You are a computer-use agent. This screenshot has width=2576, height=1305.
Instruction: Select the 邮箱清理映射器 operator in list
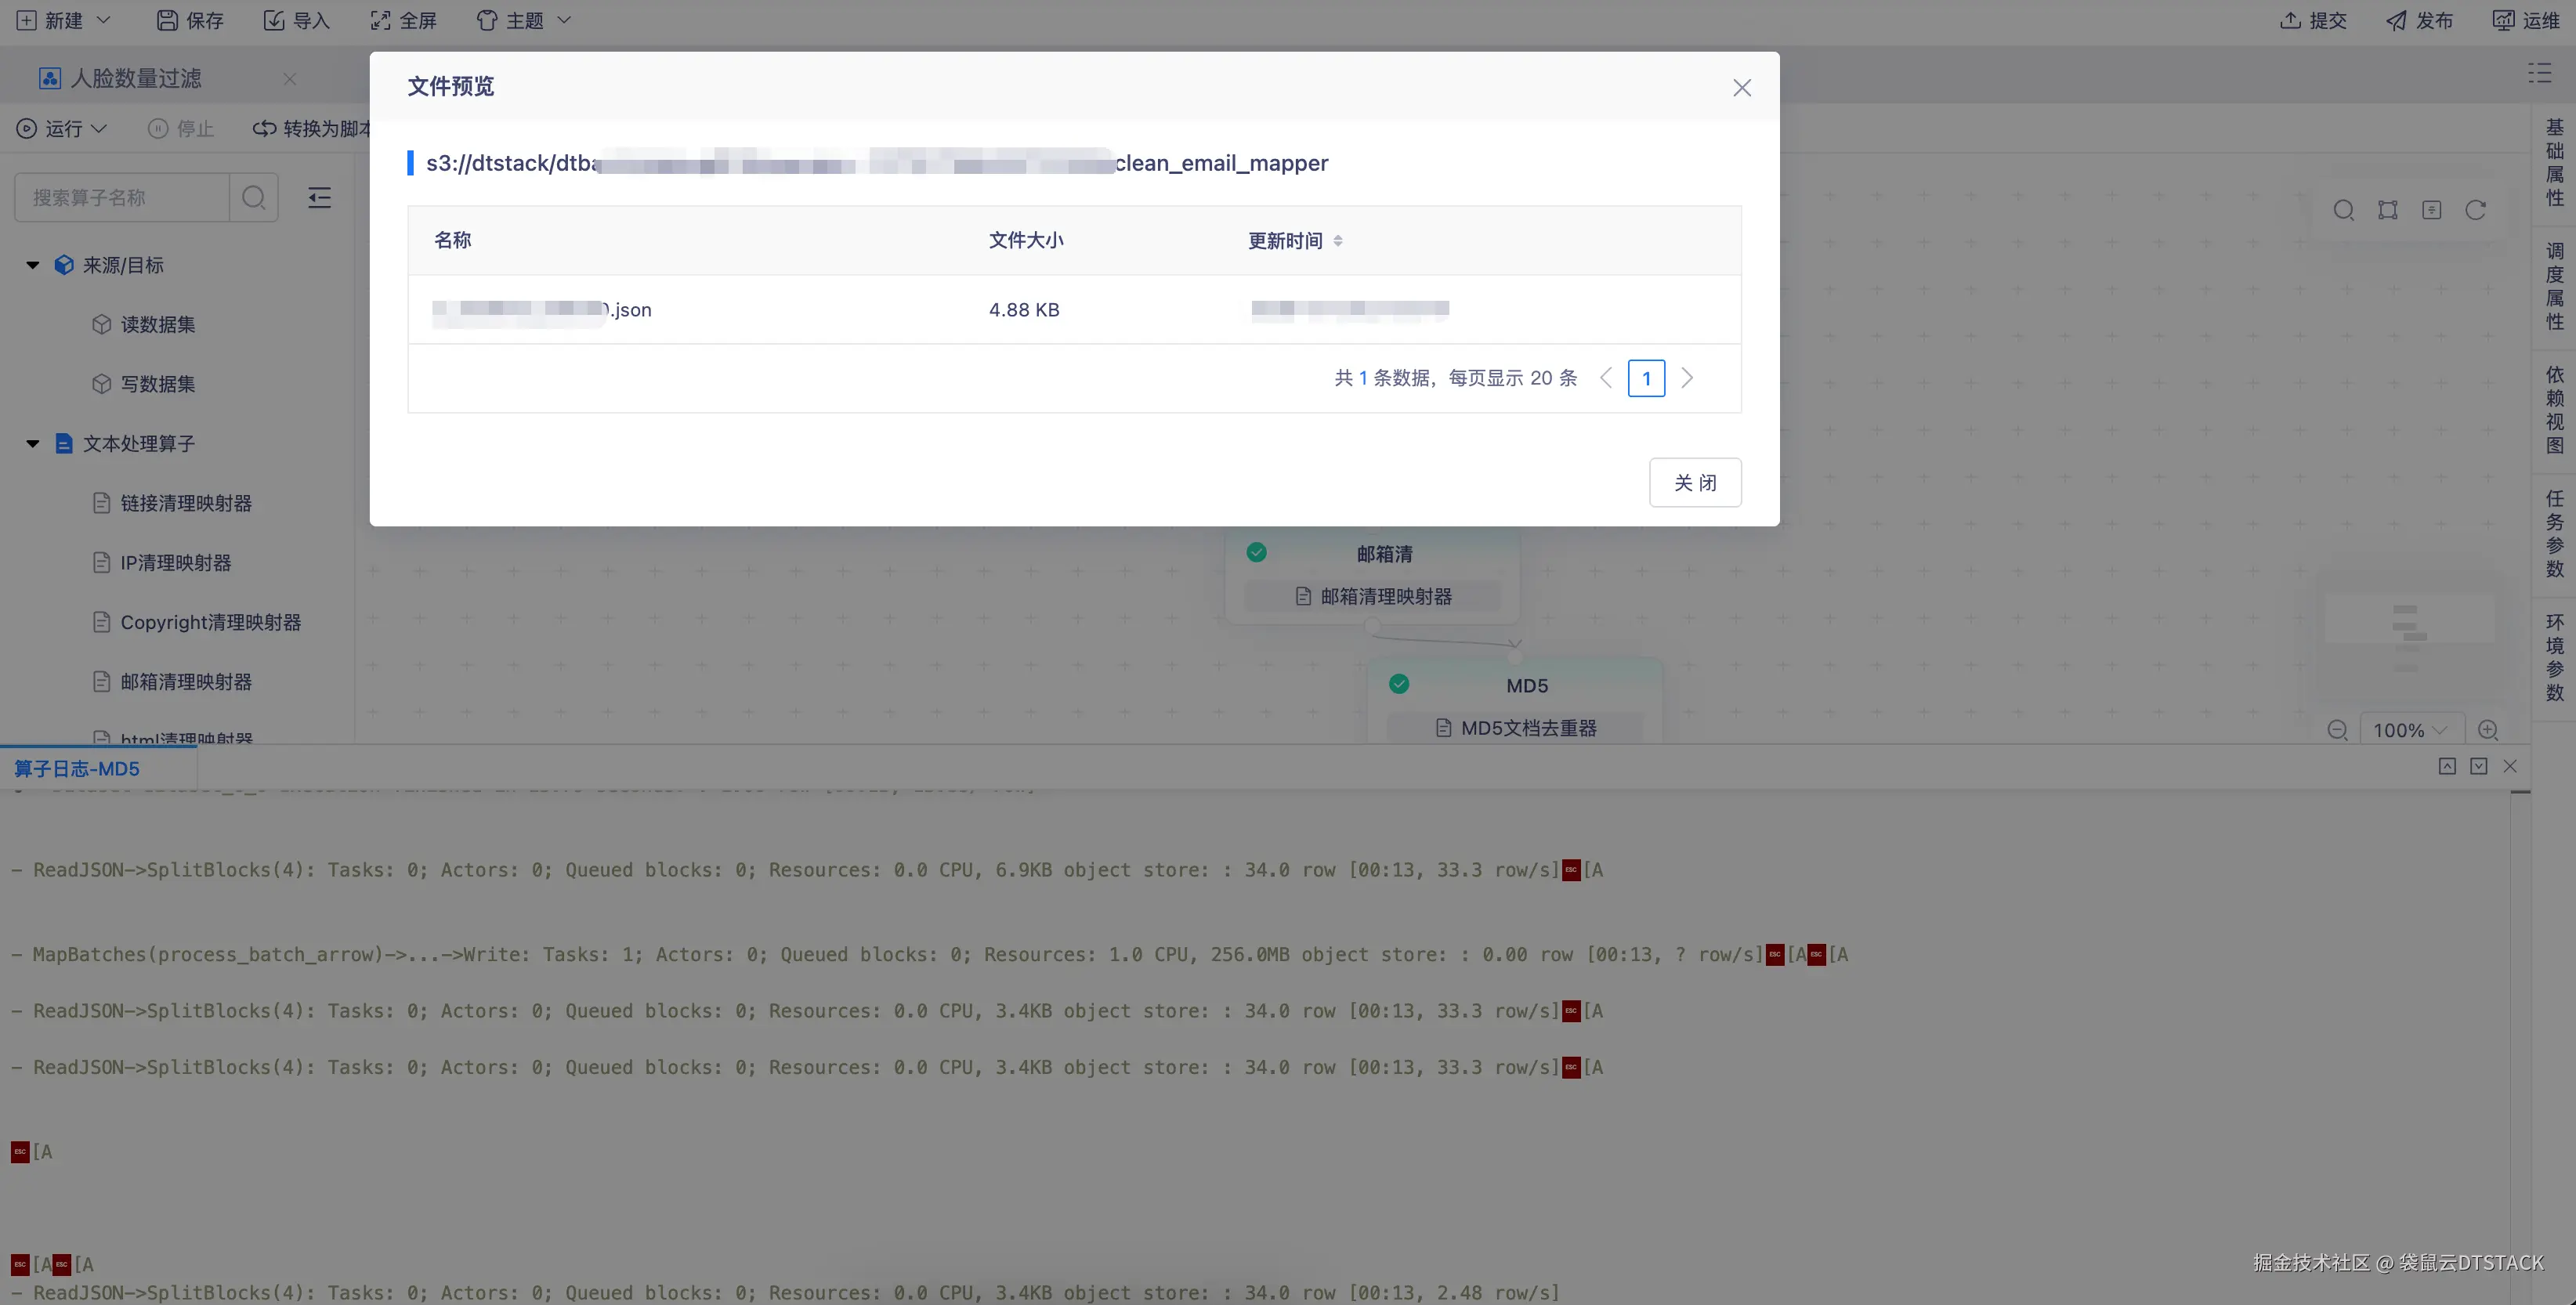[186, 681]
